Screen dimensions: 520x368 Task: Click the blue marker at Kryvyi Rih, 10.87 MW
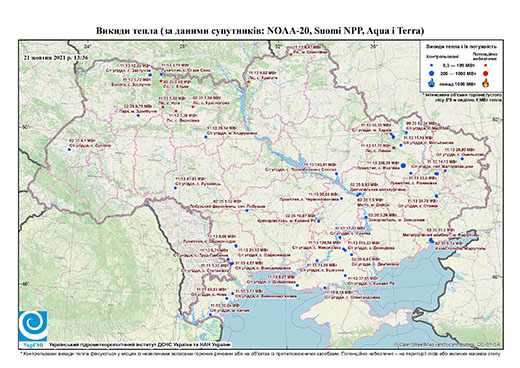(319, 221)
